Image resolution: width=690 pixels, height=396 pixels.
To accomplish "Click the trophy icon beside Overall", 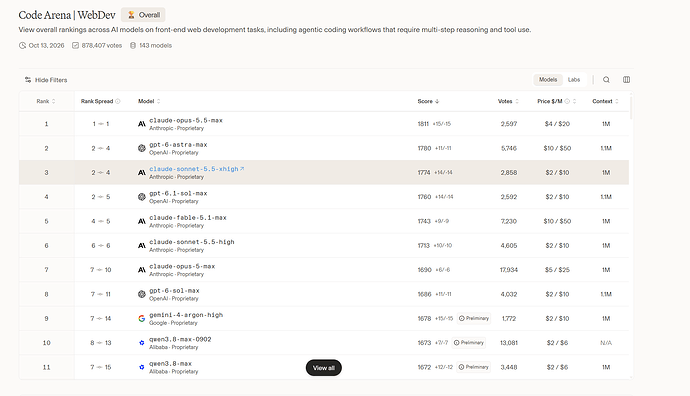I will click(x=131, y=15).
